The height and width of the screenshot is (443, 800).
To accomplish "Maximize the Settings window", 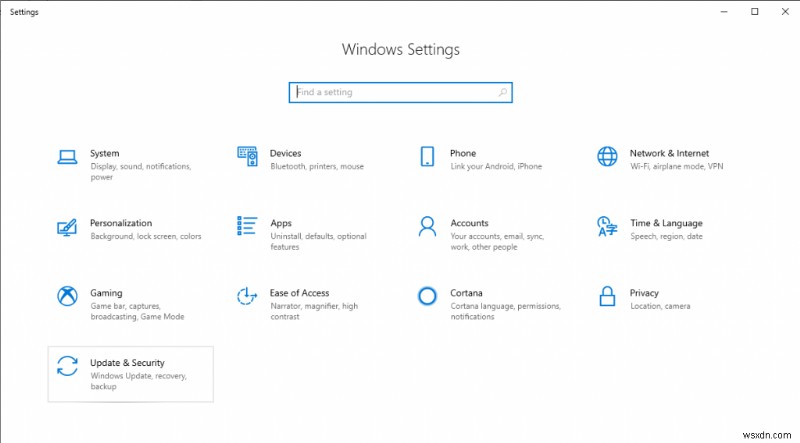I will (x=755, y=11).
